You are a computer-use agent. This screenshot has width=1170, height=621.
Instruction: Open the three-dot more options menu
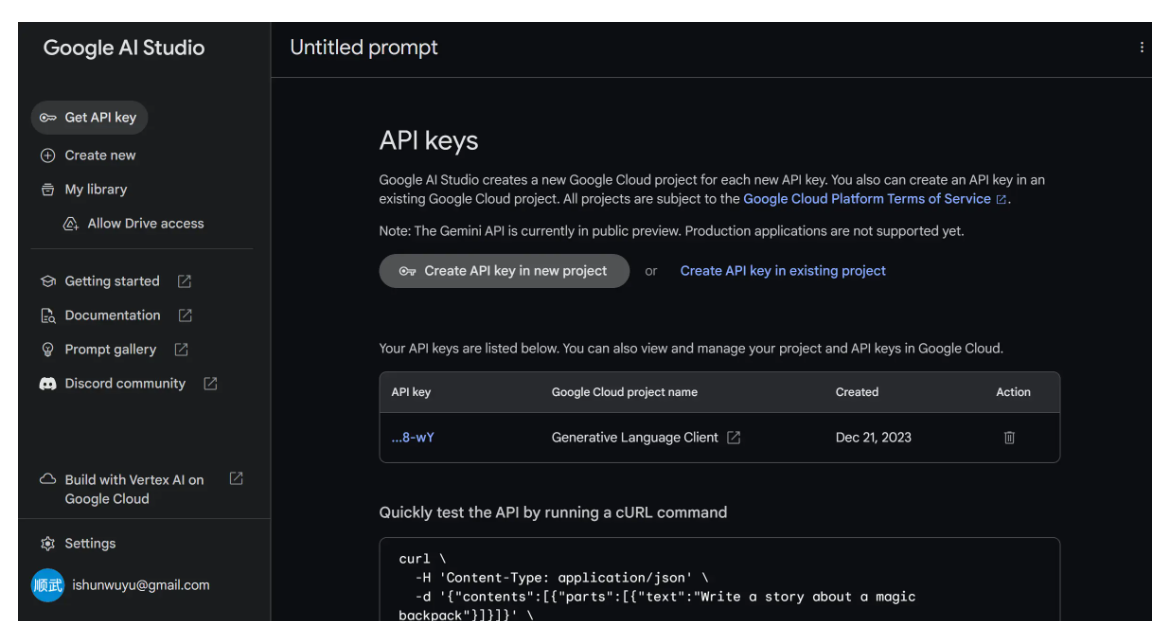tap(1142, 48)
